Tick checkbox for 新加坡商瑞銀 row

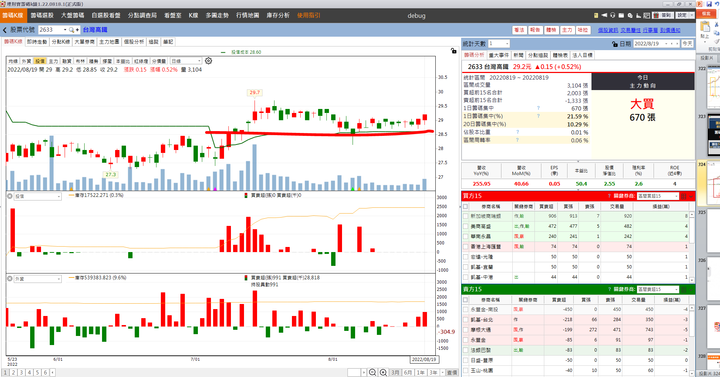[466, 216]
